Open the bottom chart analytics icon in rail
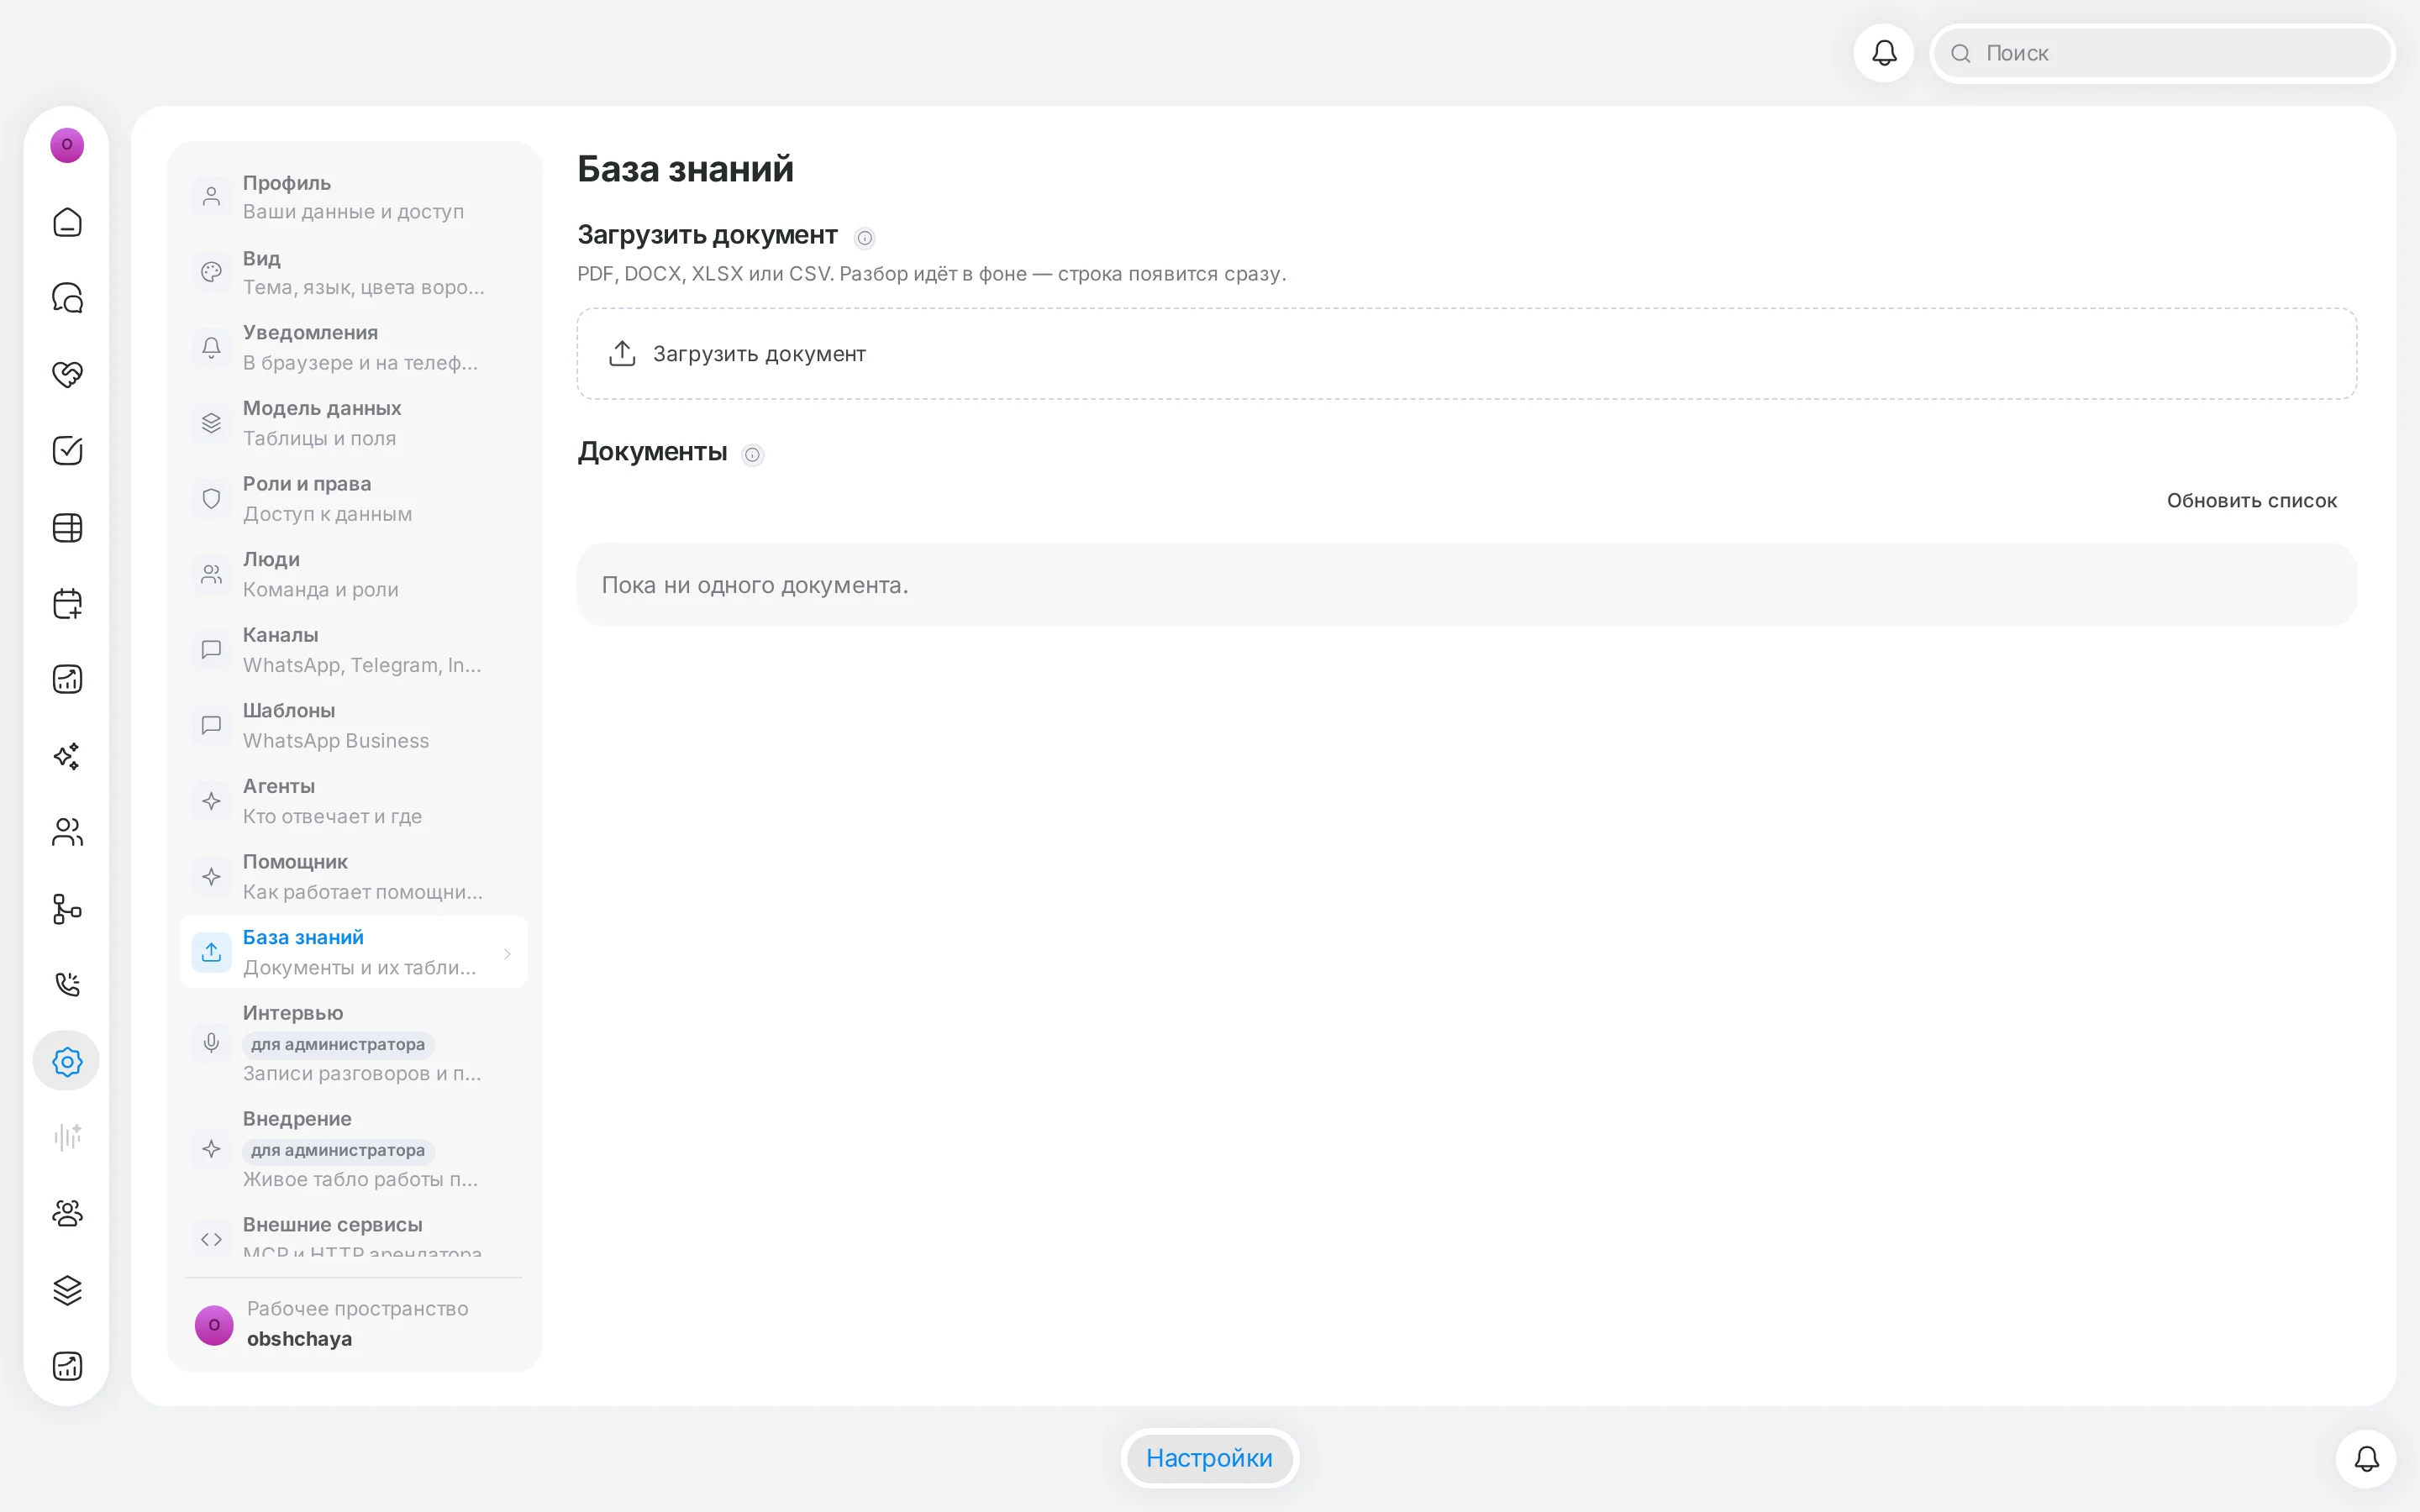This screenshot has height=1512, width=2420. point(67,1366)
